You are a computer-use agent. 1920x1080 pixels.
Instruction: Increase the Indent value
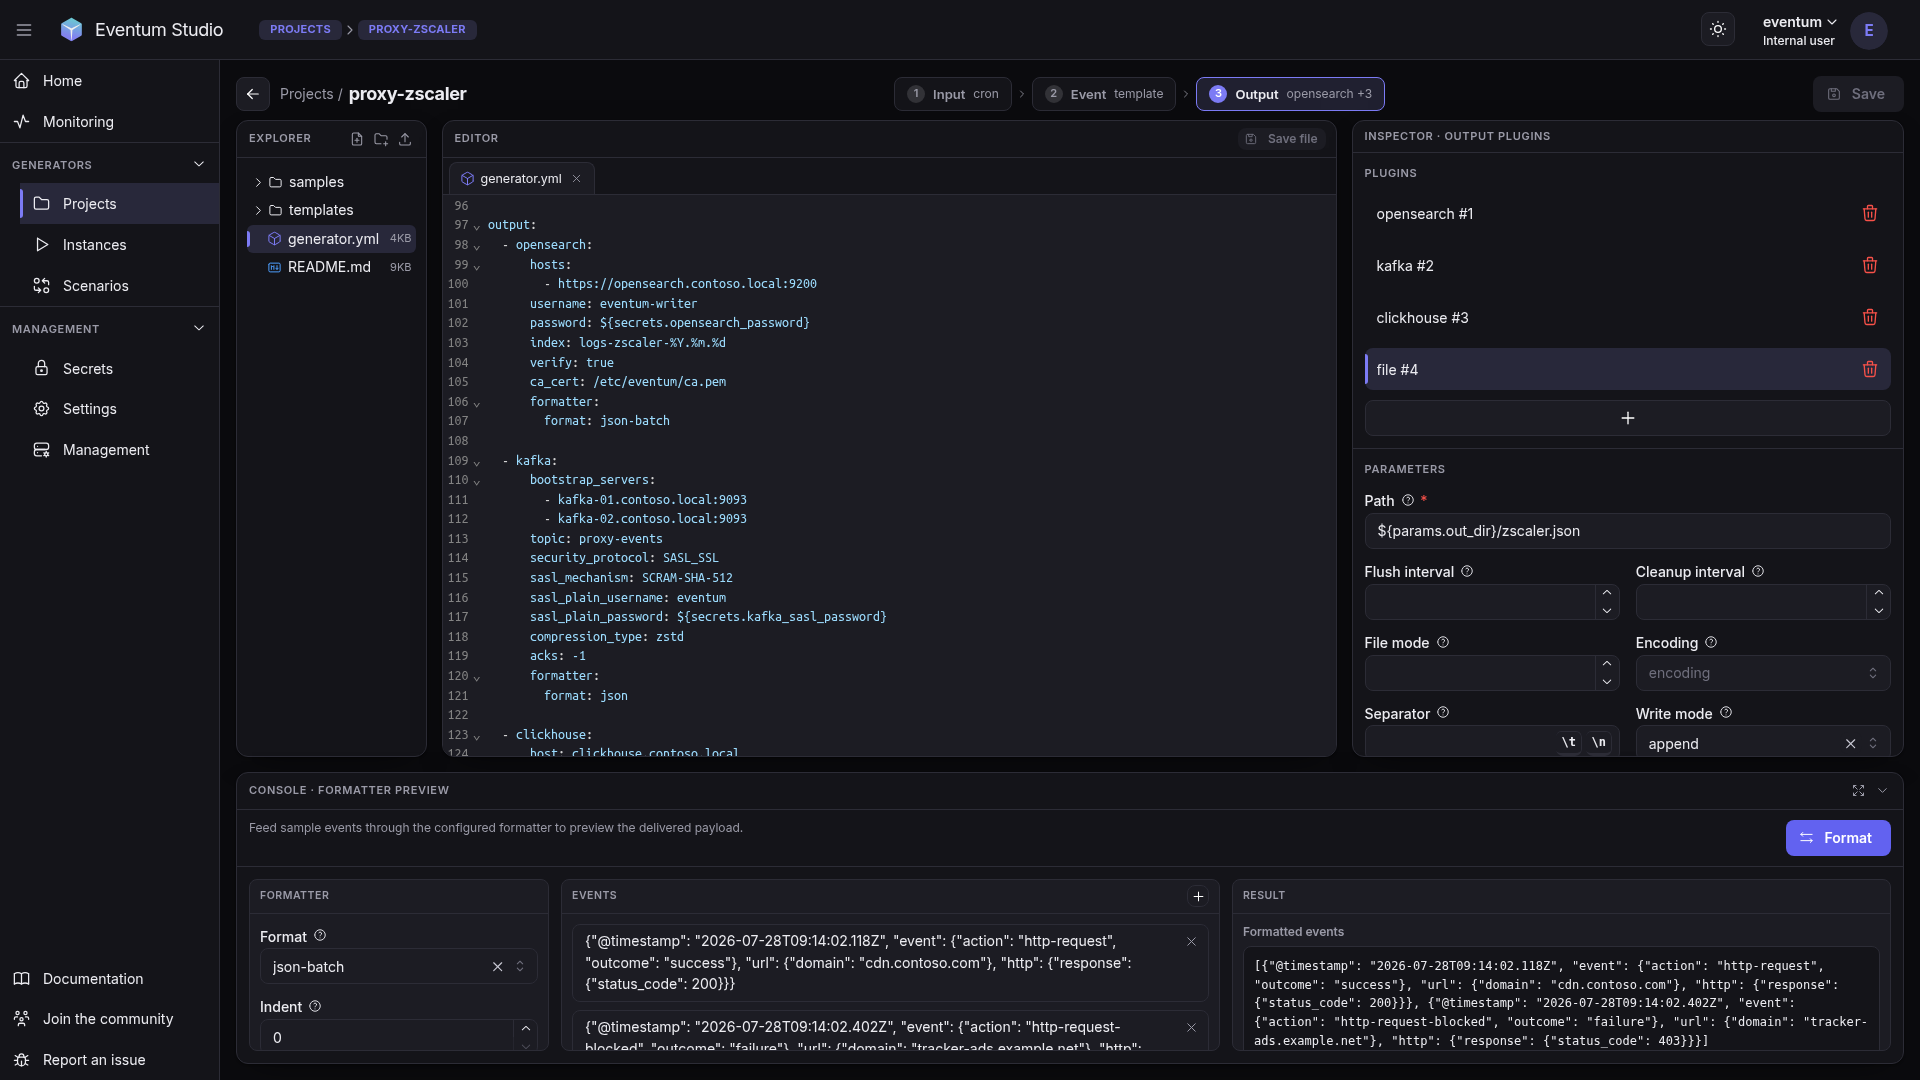point(526,1029)
